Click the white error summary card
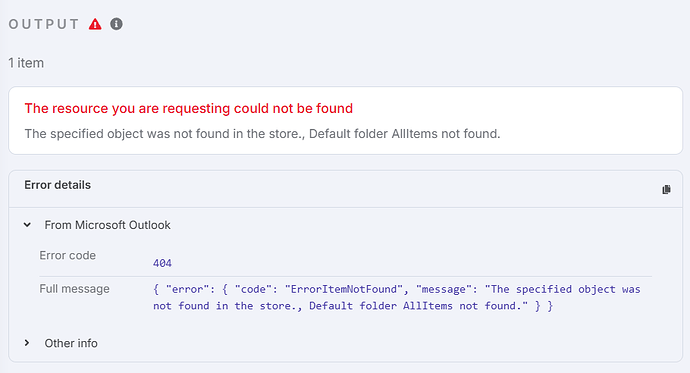This screenshot has height=373, width=690. 345,121
